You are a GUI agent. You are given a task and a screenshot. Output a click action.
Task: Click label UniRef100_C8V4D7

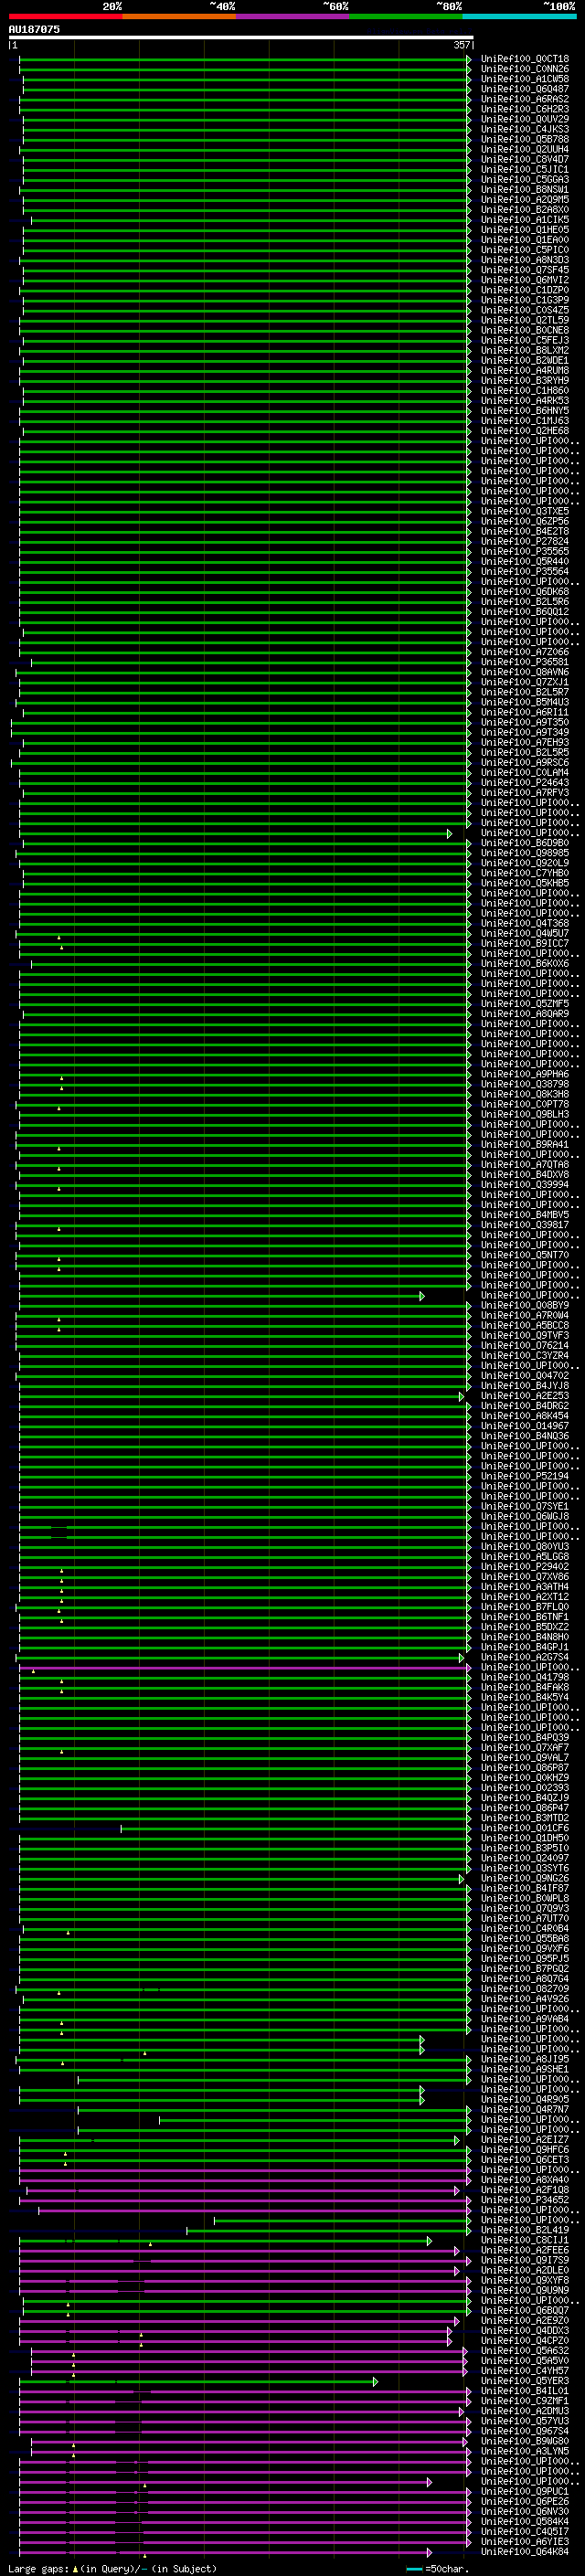[525, 159]
